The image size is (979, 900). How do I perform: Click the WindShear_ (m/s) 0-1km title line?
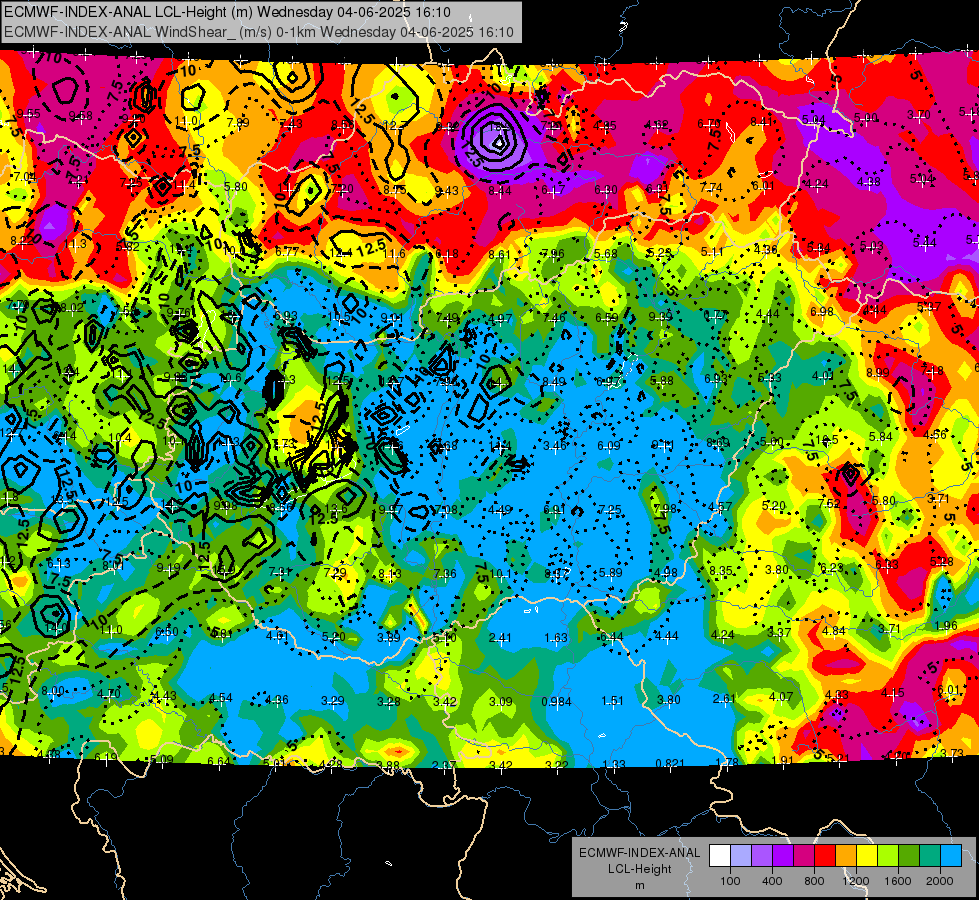pos(258,32)
